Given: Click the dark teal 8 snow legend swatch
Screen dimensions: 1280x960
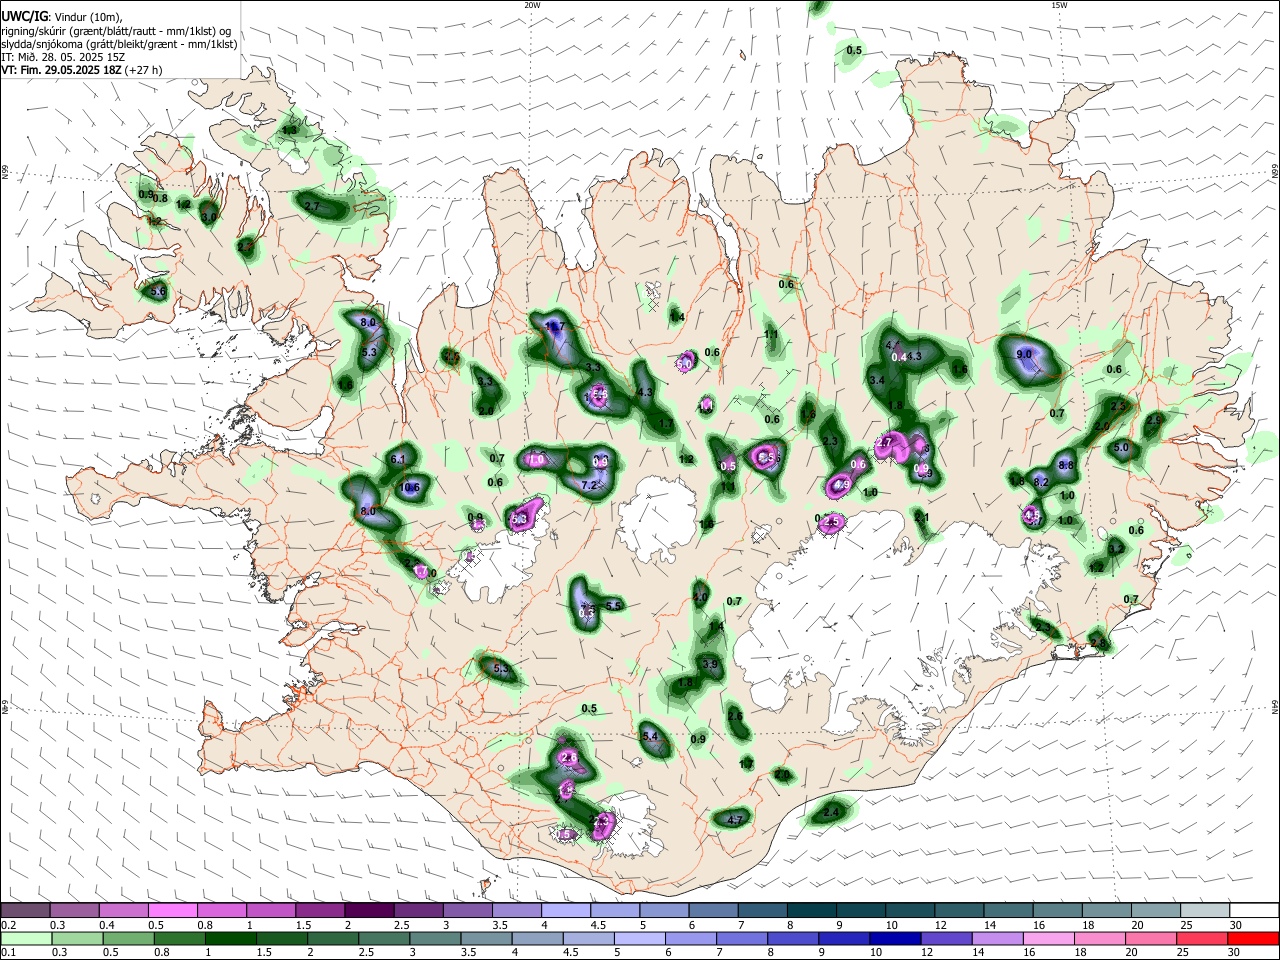Looking at the screenshot, I should tap(812, 911).
